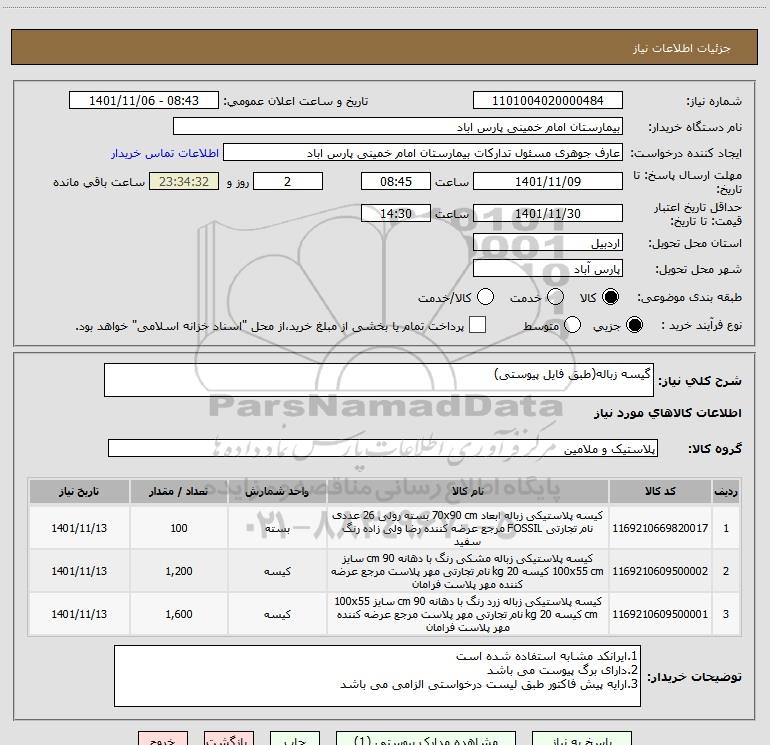Image resolution: width=770 pixels, height=745 pixels.
Task: Click need number field 1101004020000484
Action: [x=548, y=100]
